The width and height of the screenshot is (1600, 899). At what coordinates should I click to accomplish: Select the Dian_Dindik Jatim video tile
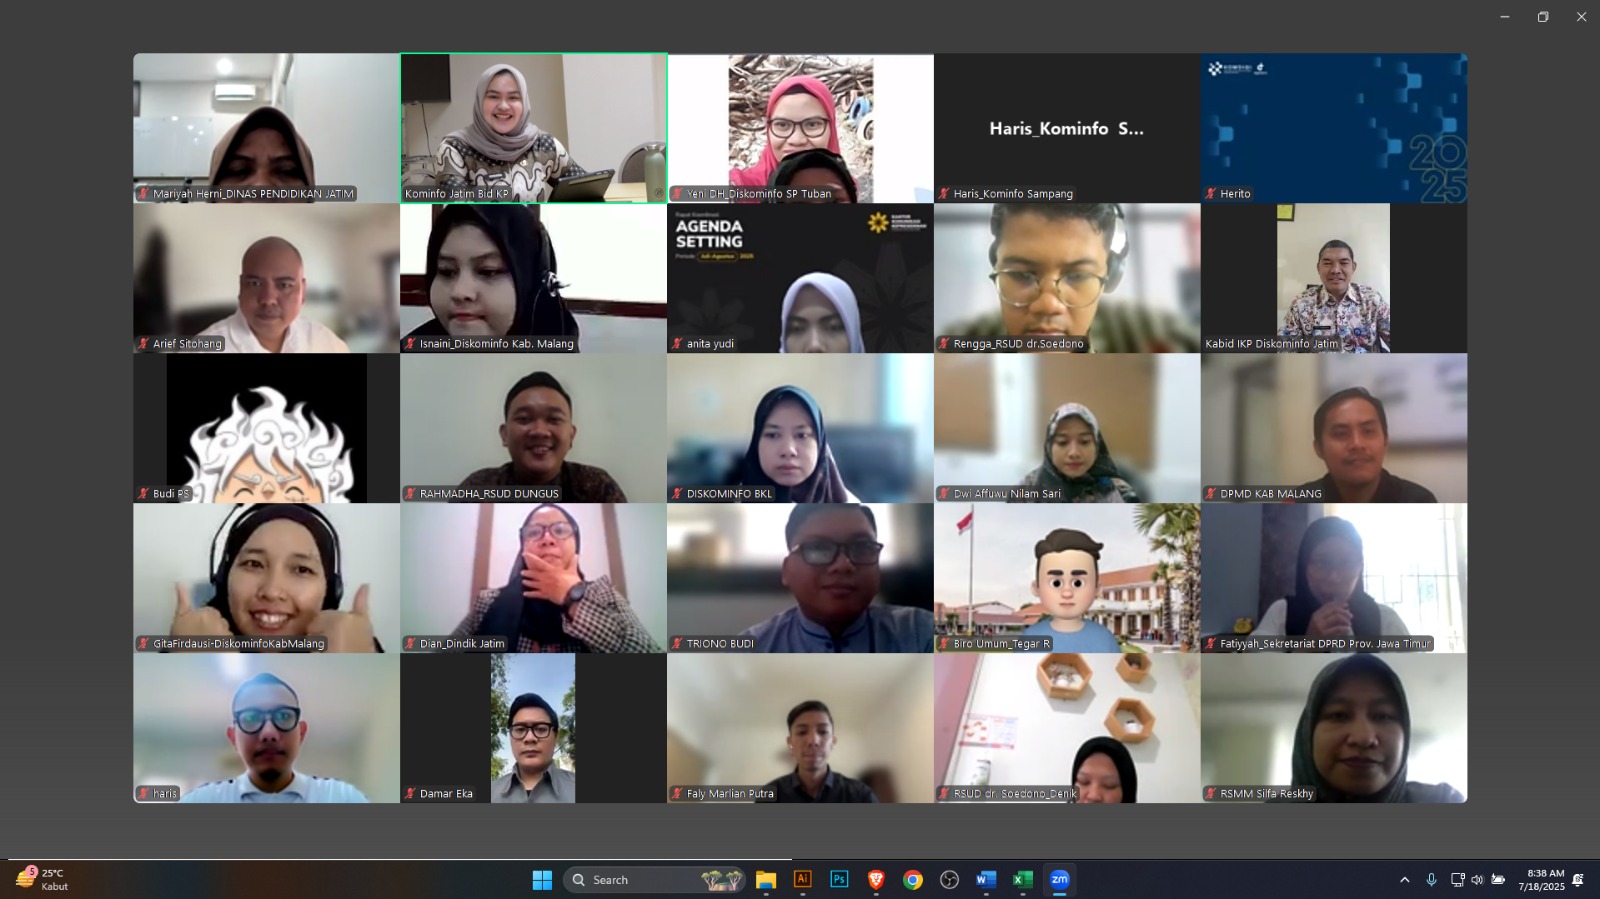click(x=533, y=578)
